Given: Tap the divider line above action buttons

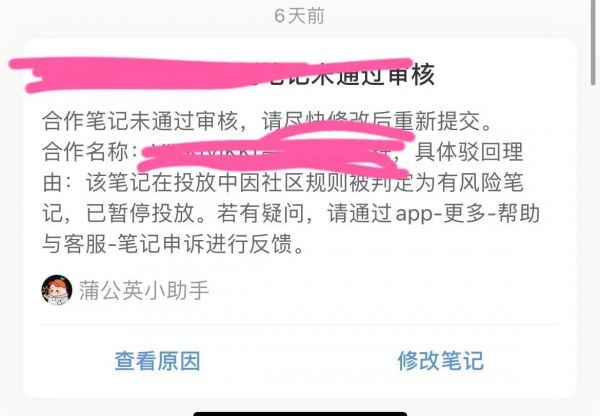Looking at the screenshot, I should (x=300, y=325).
